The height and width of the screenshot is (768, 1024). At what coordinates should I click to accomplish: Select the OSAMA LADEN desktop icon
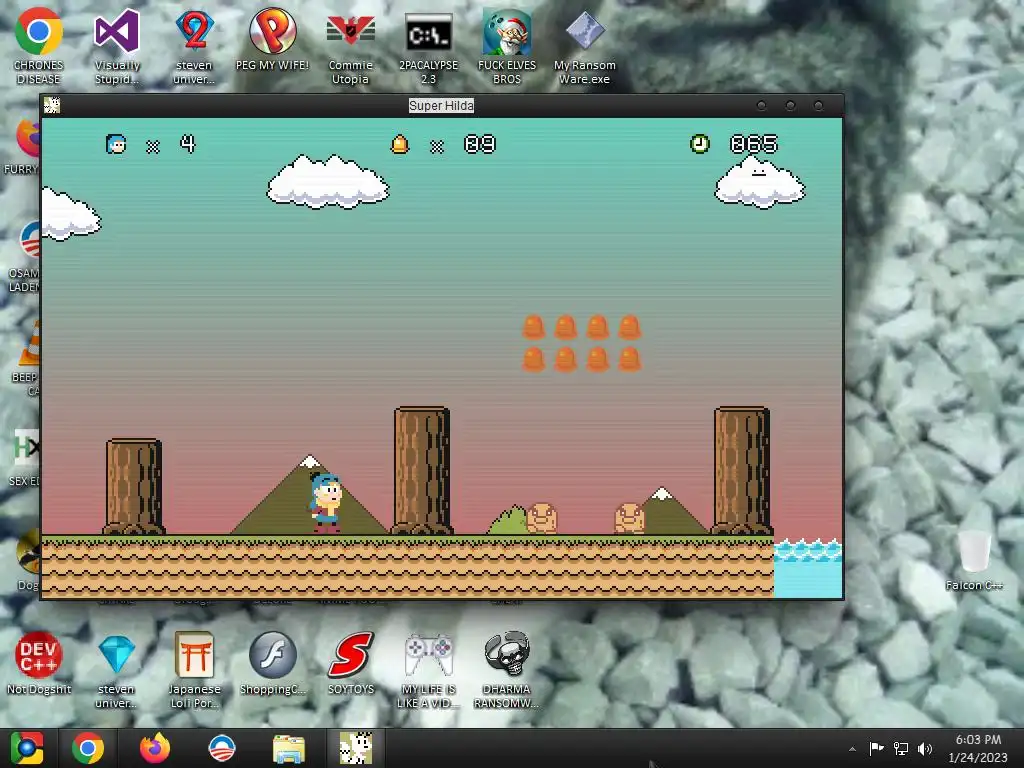(25, 257)
